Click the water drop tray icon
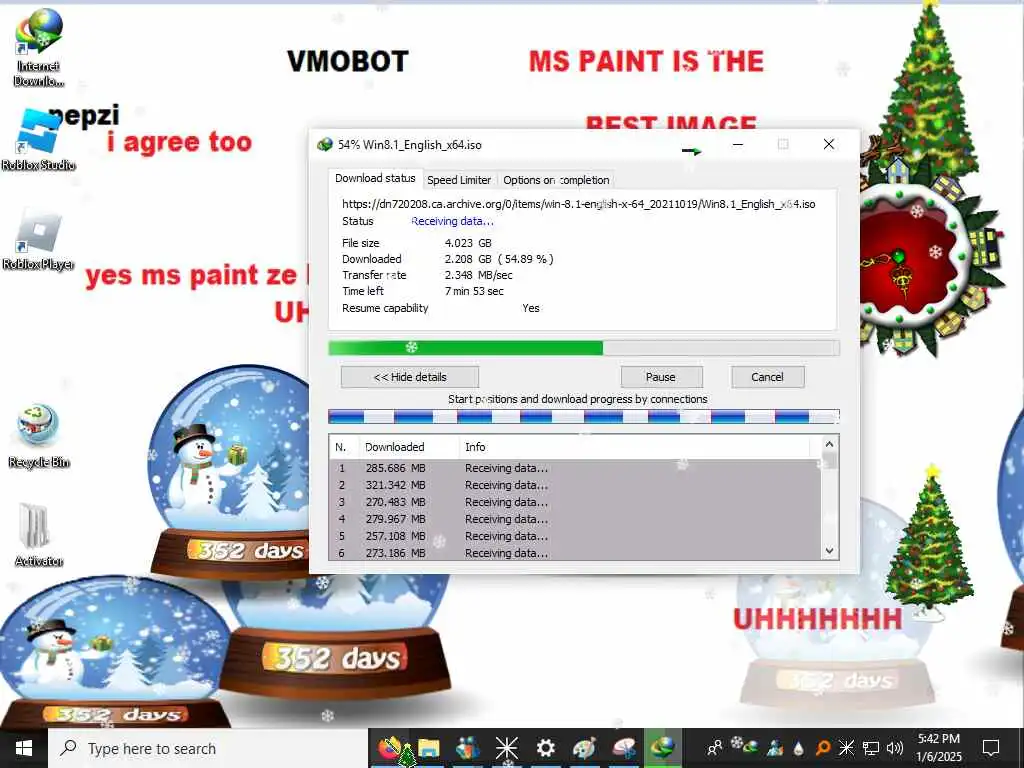 [x=799, y=748]
